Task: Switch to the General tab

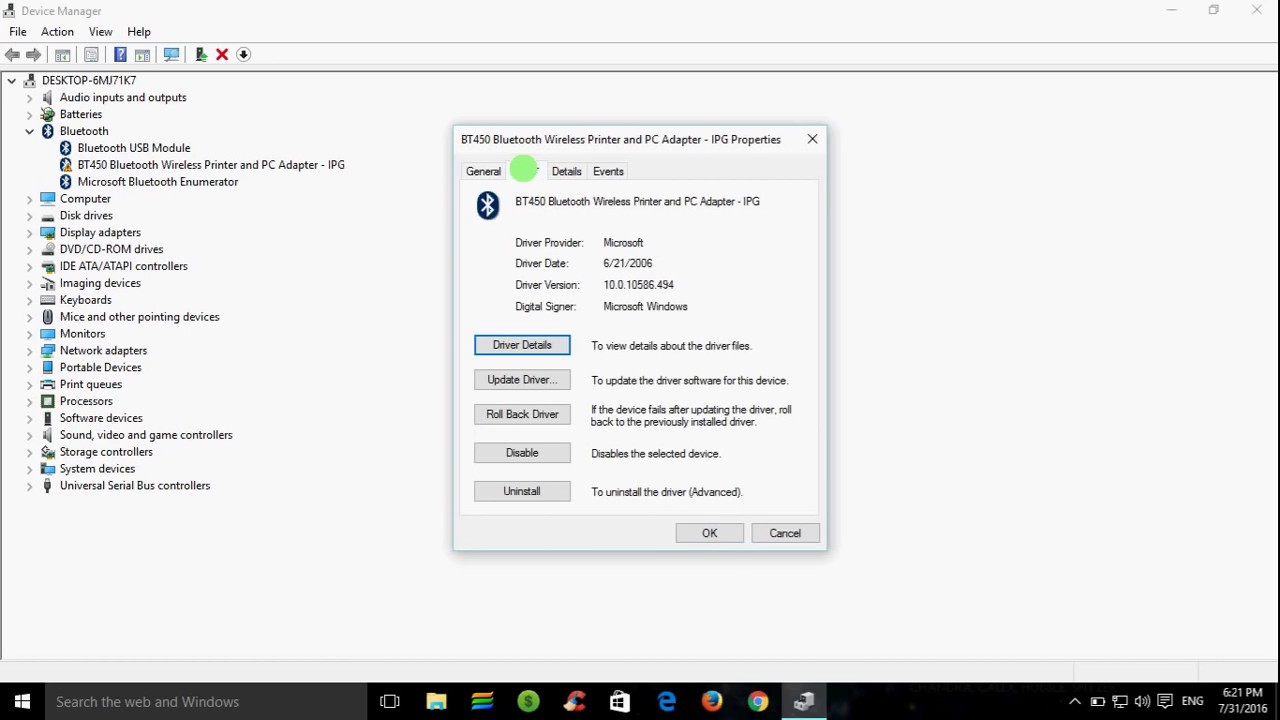Action: pos(483,171)
